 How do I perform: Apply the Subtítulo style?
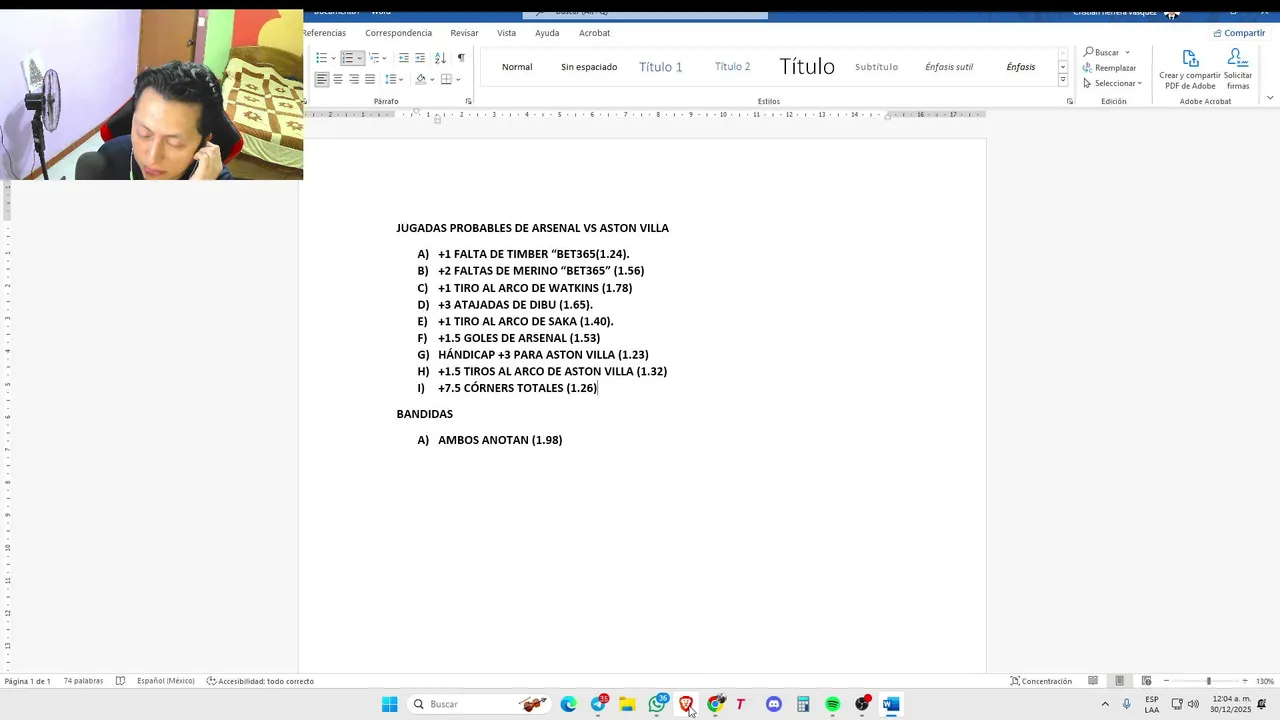pos(877,67)
